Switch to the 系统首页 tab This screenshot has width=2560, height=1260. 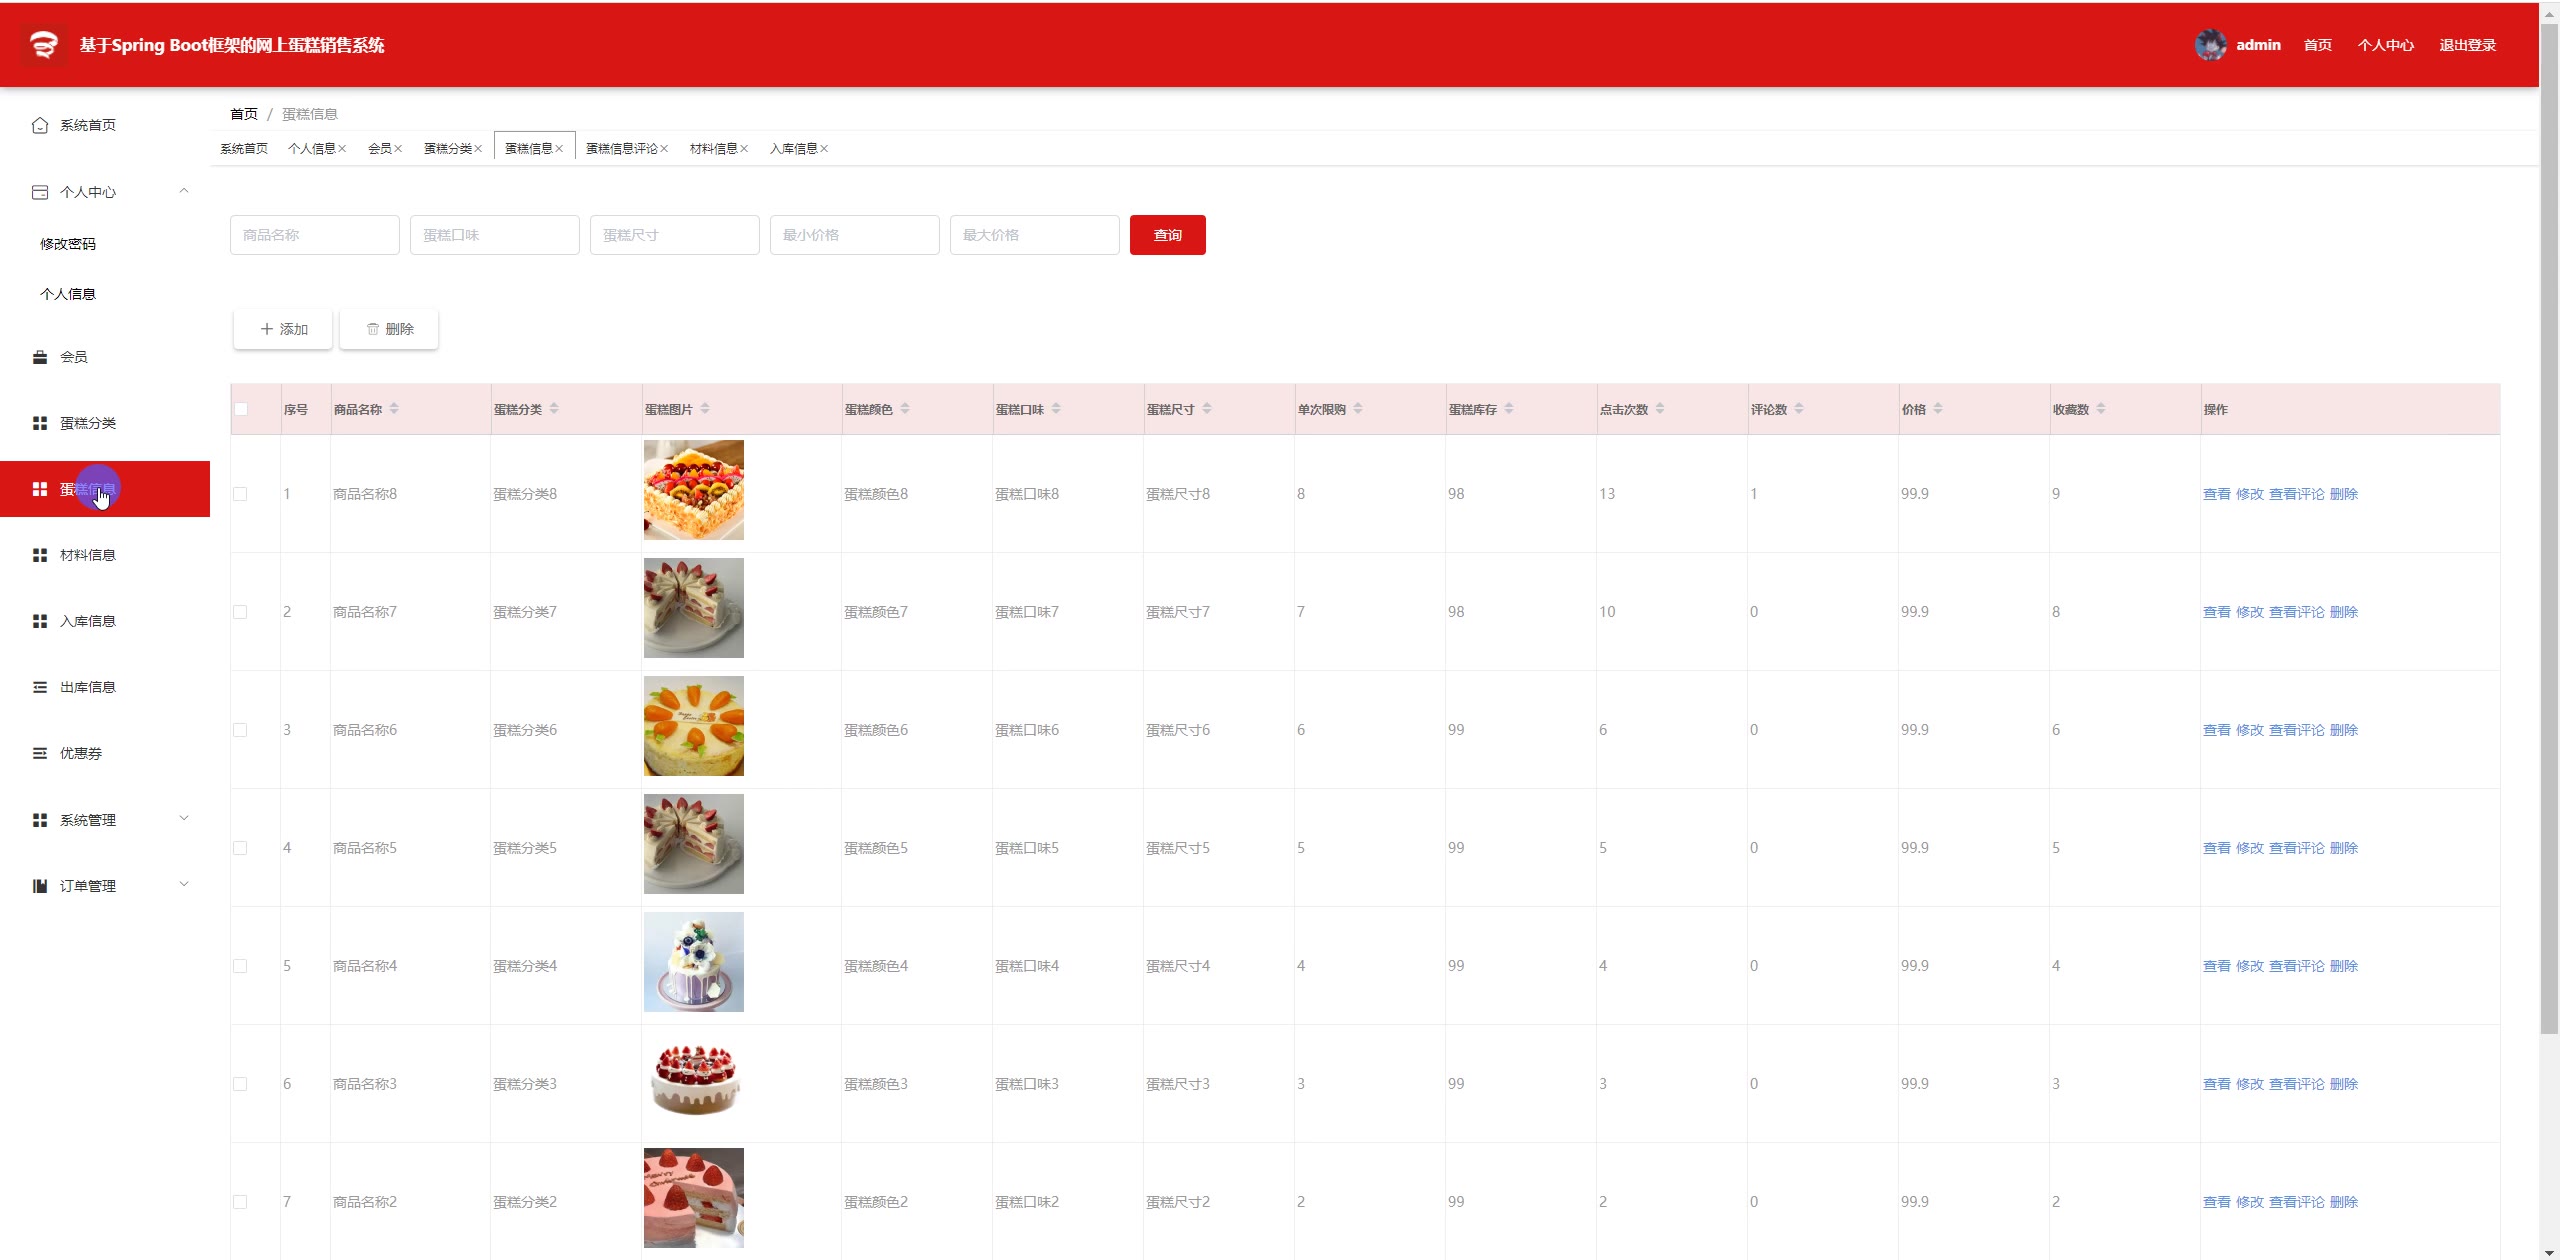(x=244, y=149)
